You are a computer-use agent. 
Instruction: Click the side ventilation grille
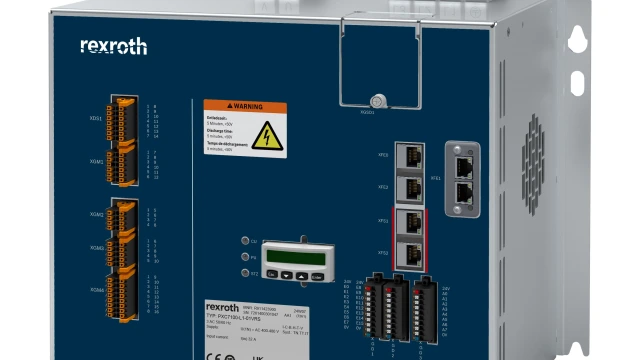tap(533, 165)
